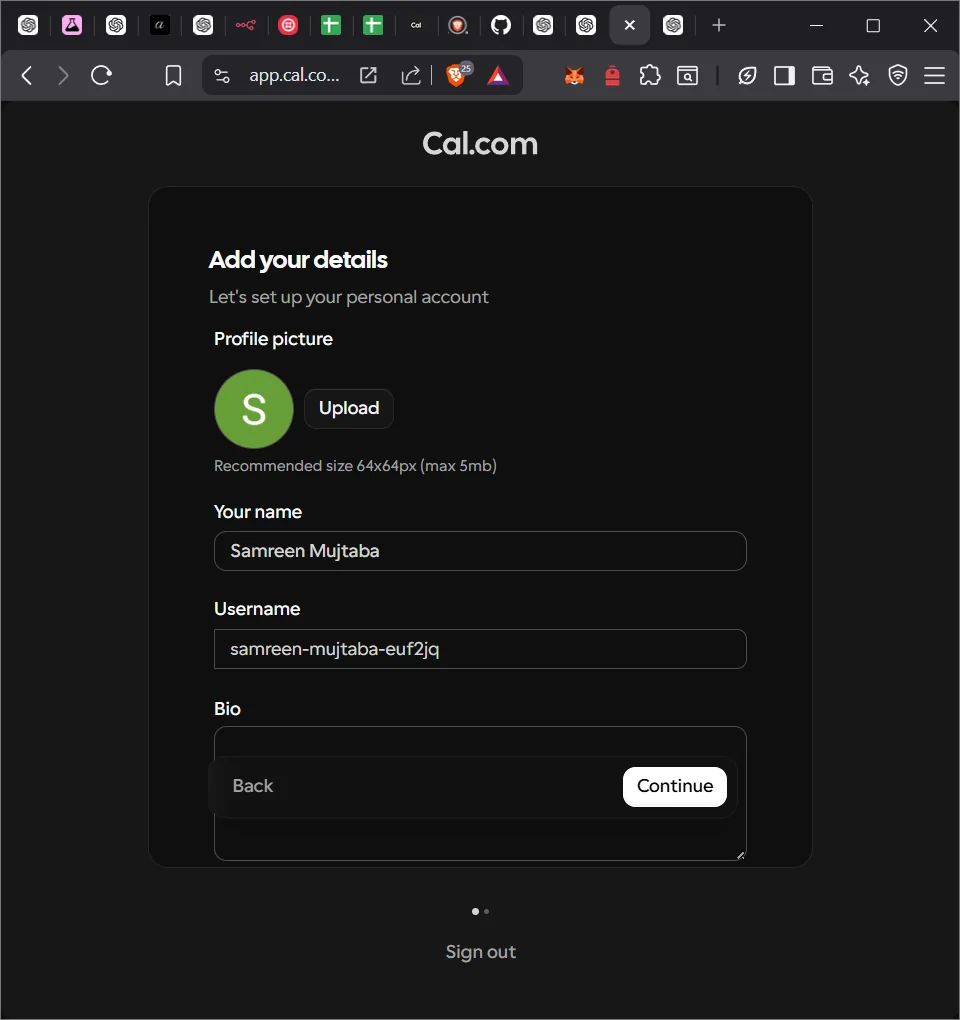Reload the Cal.com page

pyautogui.click(x=101, y=76)
